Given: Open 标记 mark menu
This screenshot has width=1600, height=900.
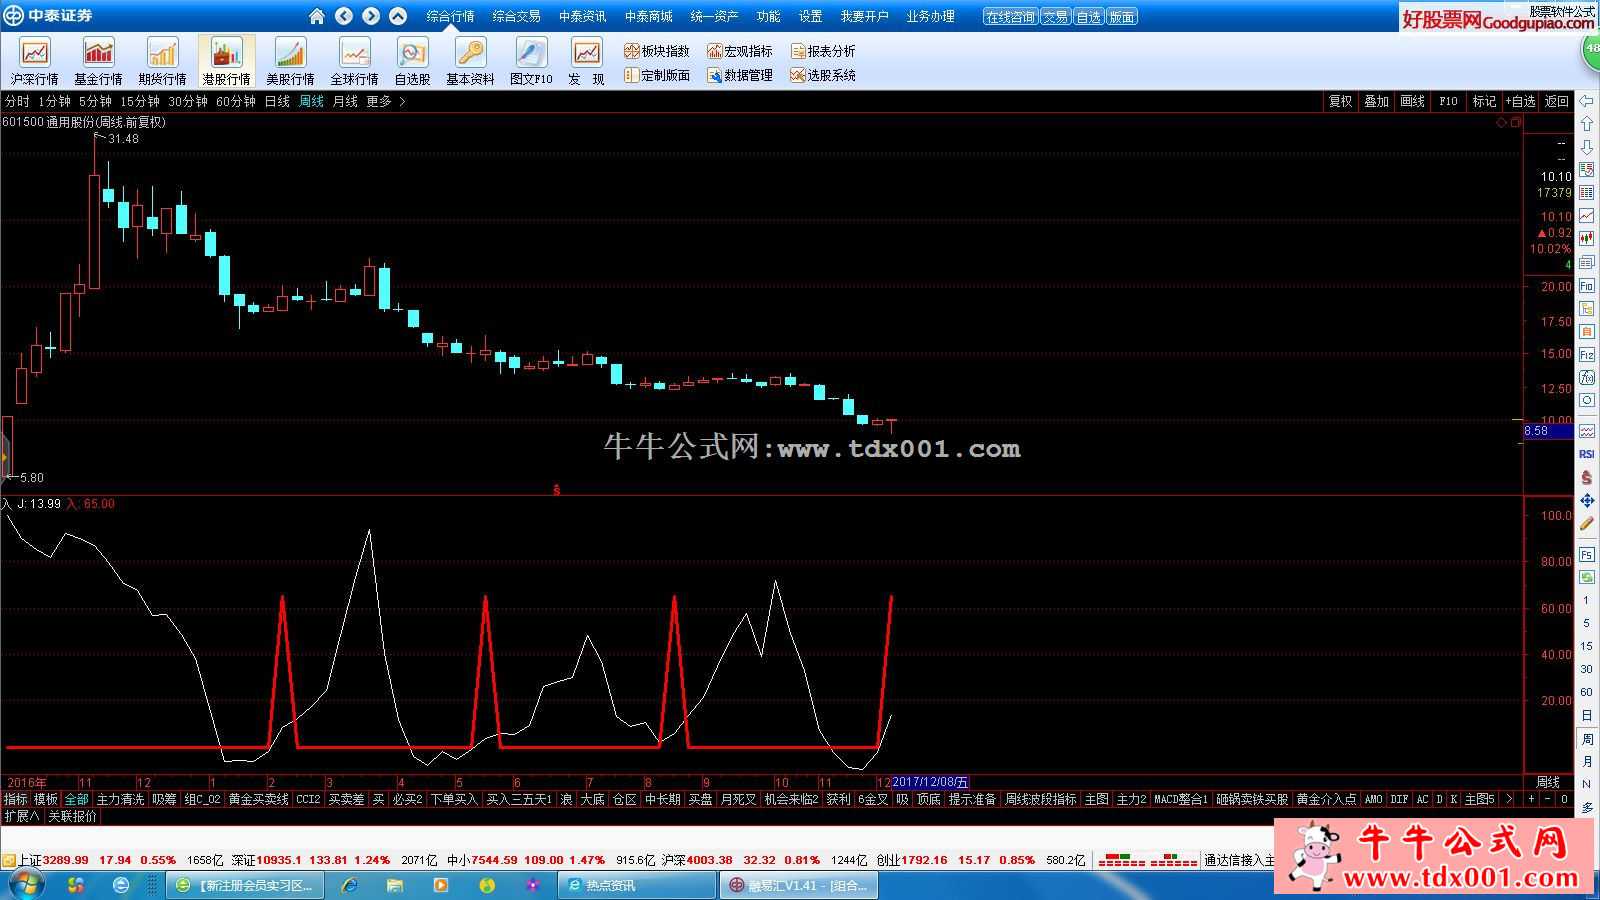Looking at the screenshot, I should [x=1485, y=101].
